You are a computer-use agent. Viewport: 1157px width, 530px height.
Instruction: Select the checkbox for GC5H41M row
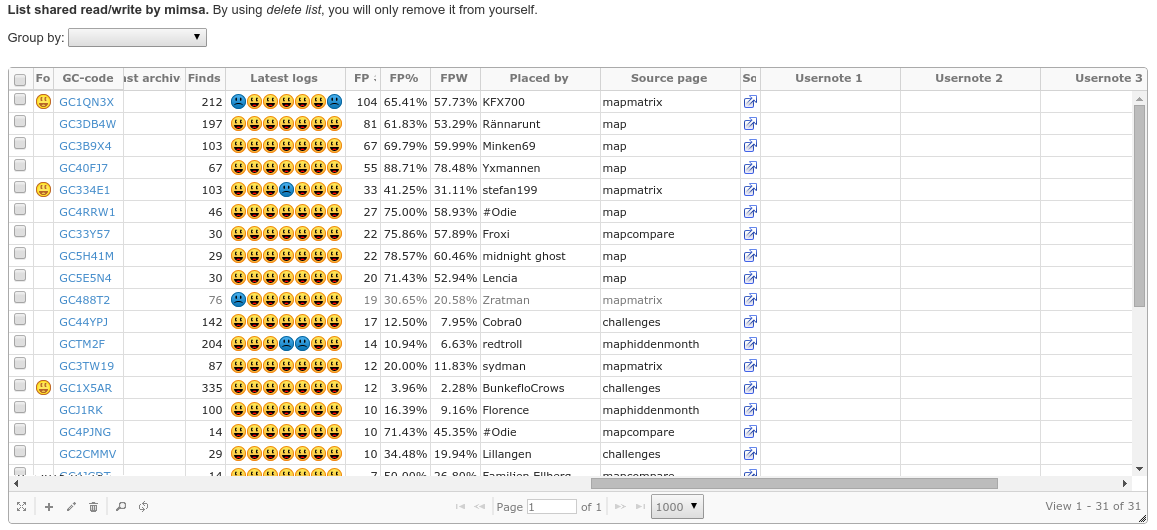[x=20, y=256]
